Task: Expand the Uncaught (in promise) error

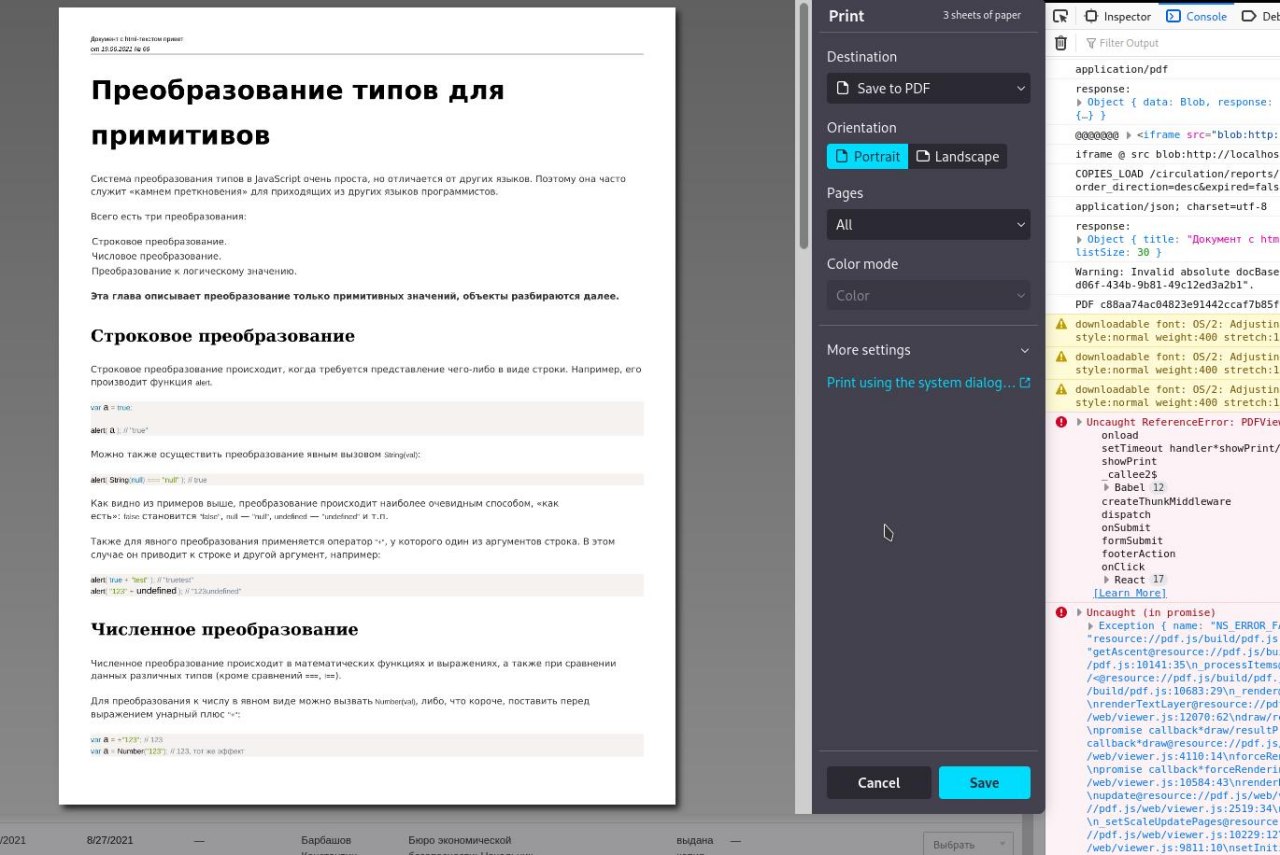Action: point(1080,613)
